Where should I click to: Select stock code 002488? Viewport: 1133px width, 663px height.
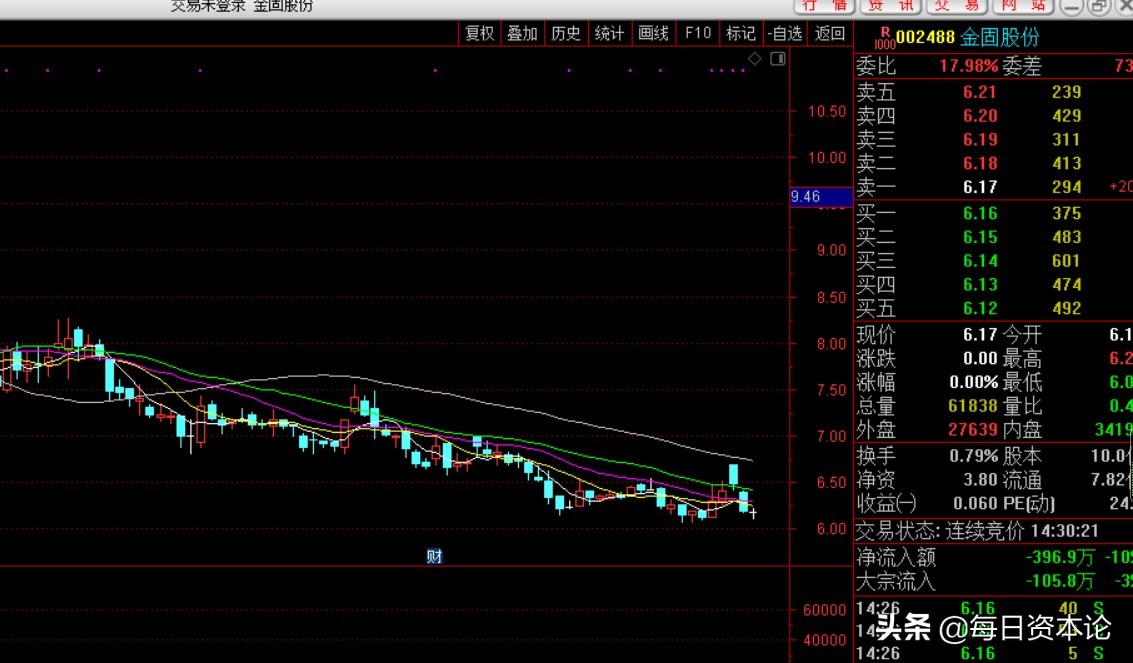926,37
